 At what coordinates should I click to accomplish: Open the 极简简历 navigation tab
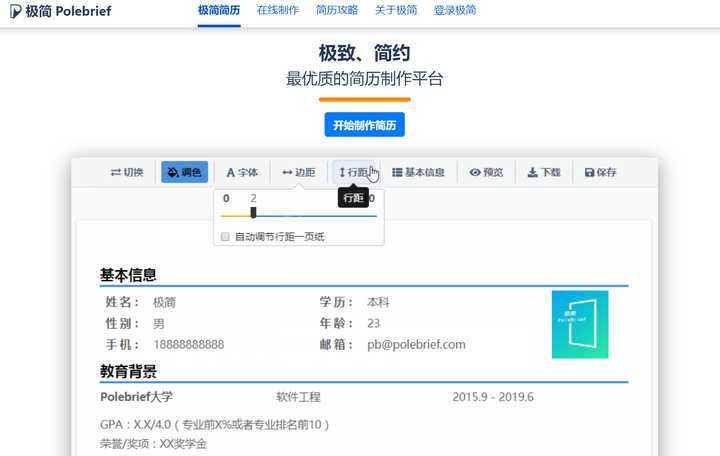[219, 10]
